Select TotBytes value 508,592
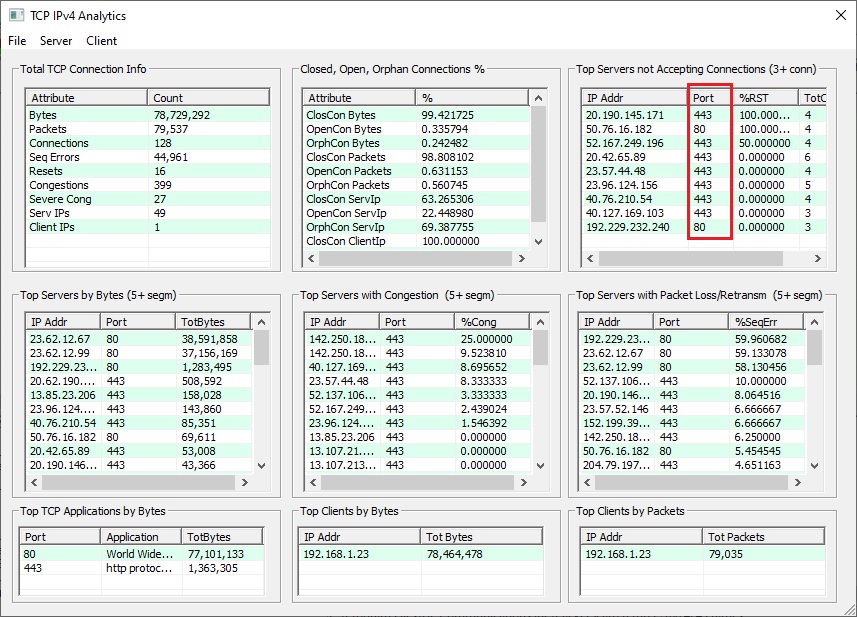The height and width of the screenshot is (617, 857). tap(202, 381)
